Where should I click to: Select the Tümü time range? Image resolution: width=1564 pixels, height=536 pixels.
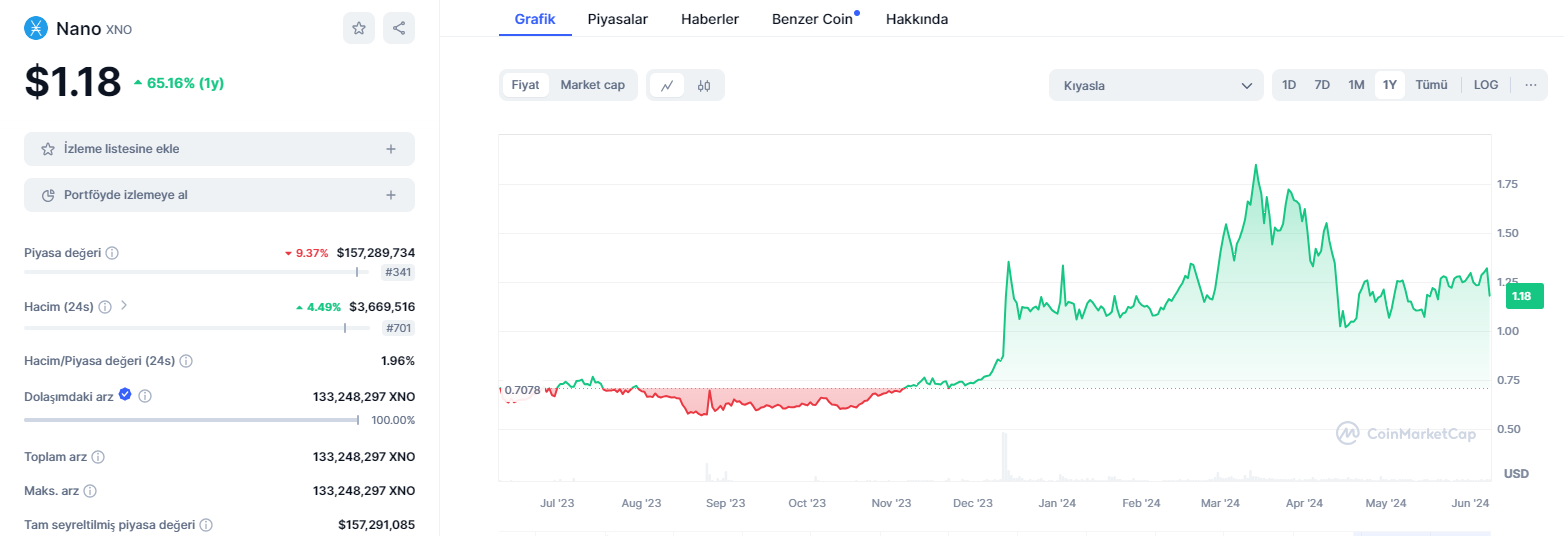point(1432,85)
